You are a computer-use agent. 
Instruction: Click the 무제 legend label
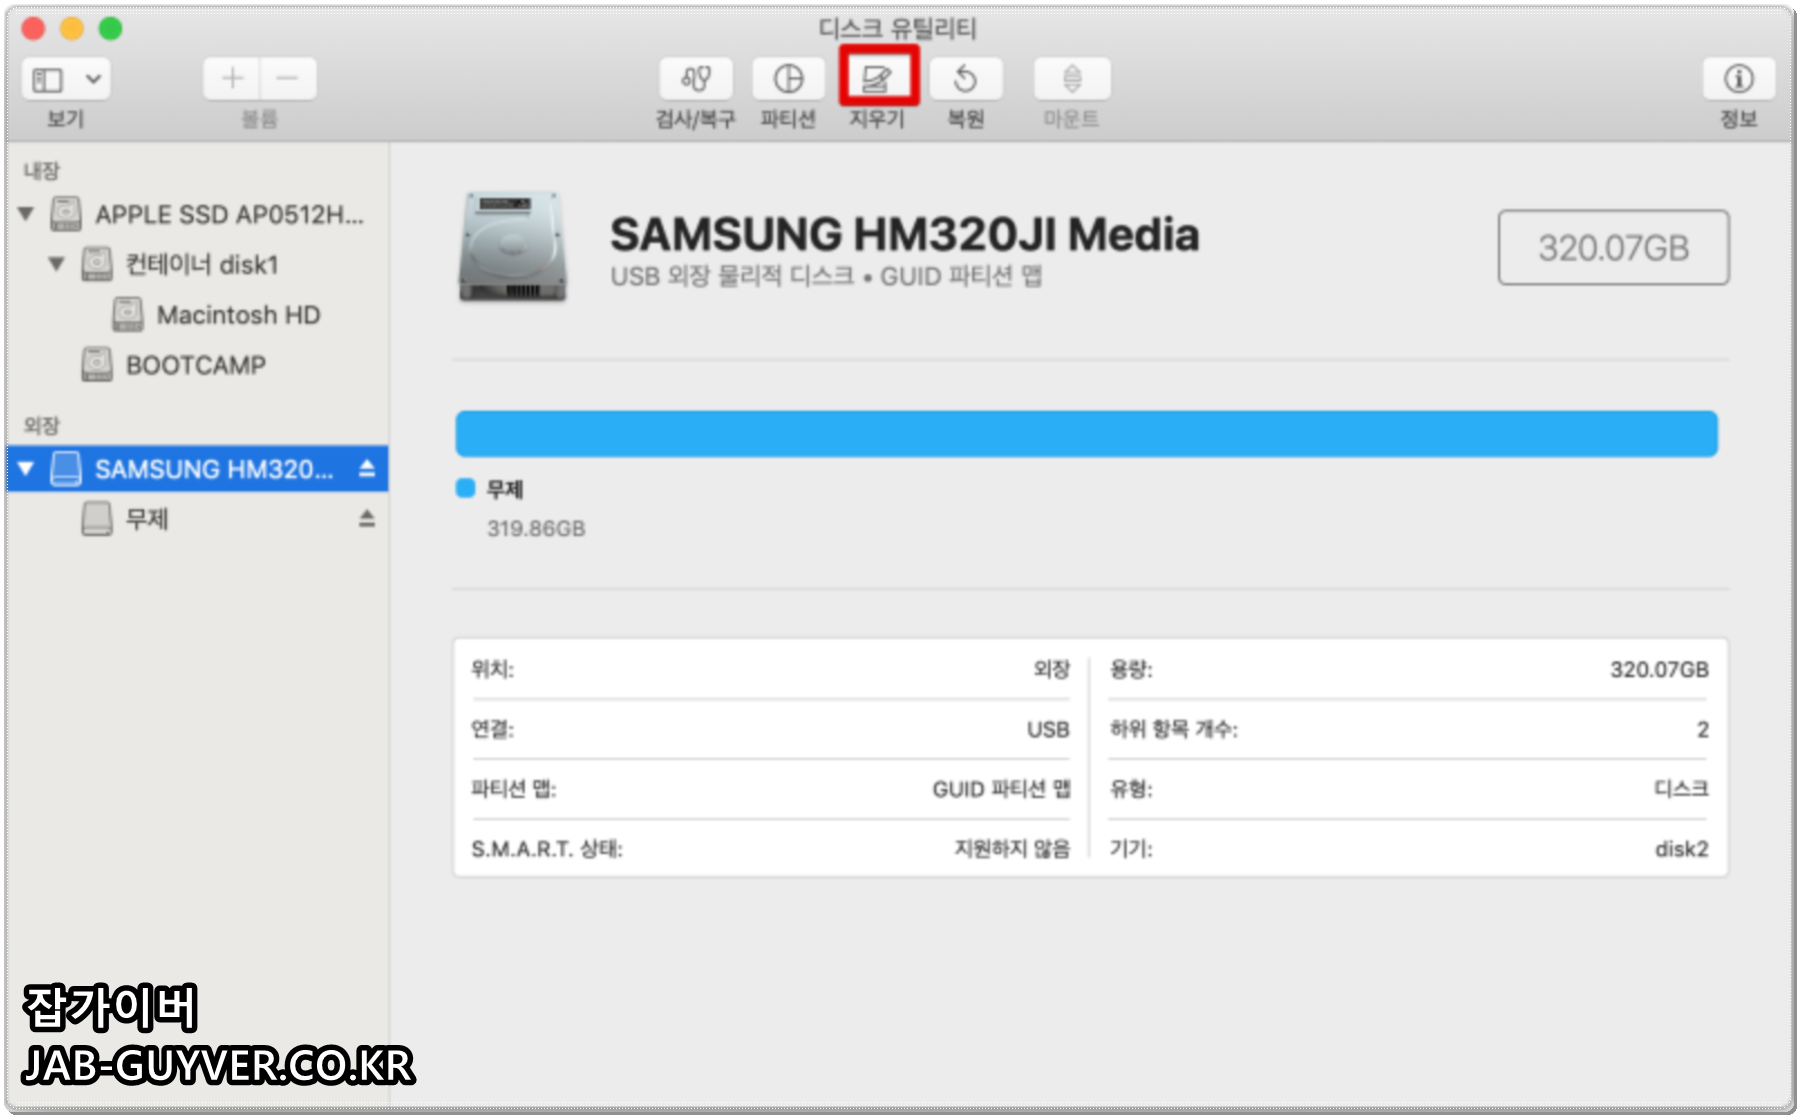point(505,489)
